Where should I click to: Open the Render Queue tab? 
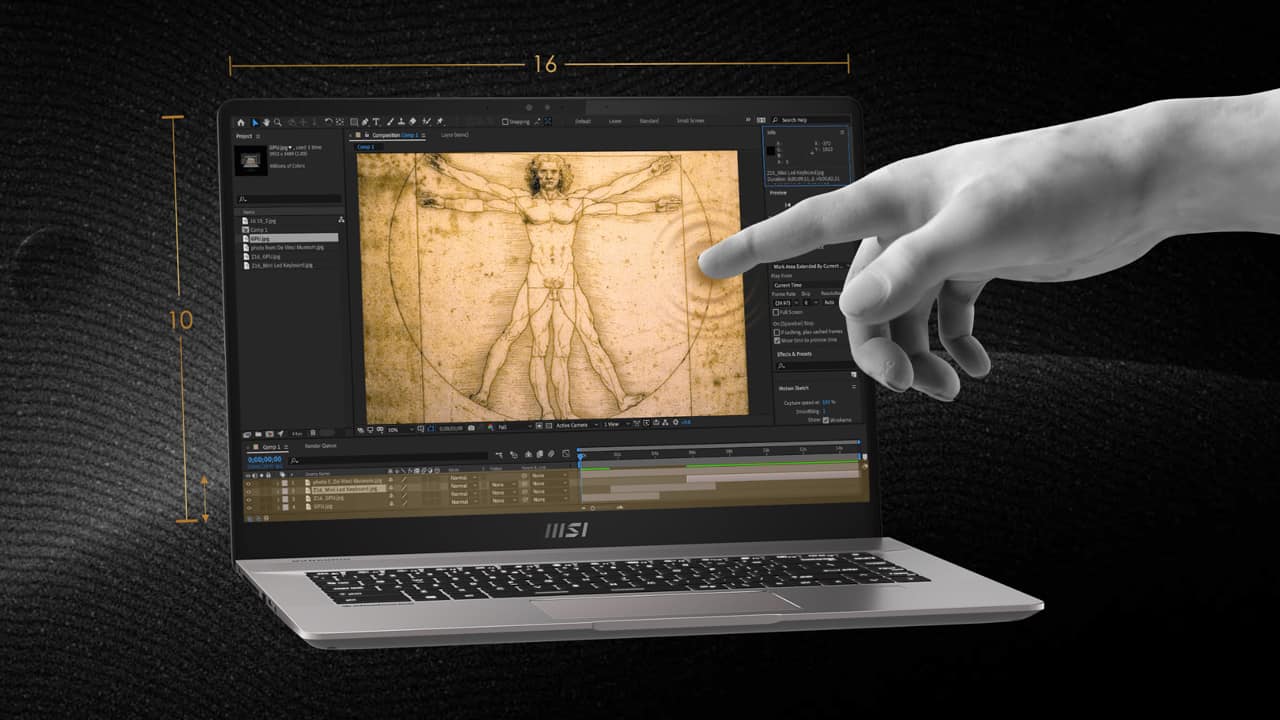coord(320,446)
